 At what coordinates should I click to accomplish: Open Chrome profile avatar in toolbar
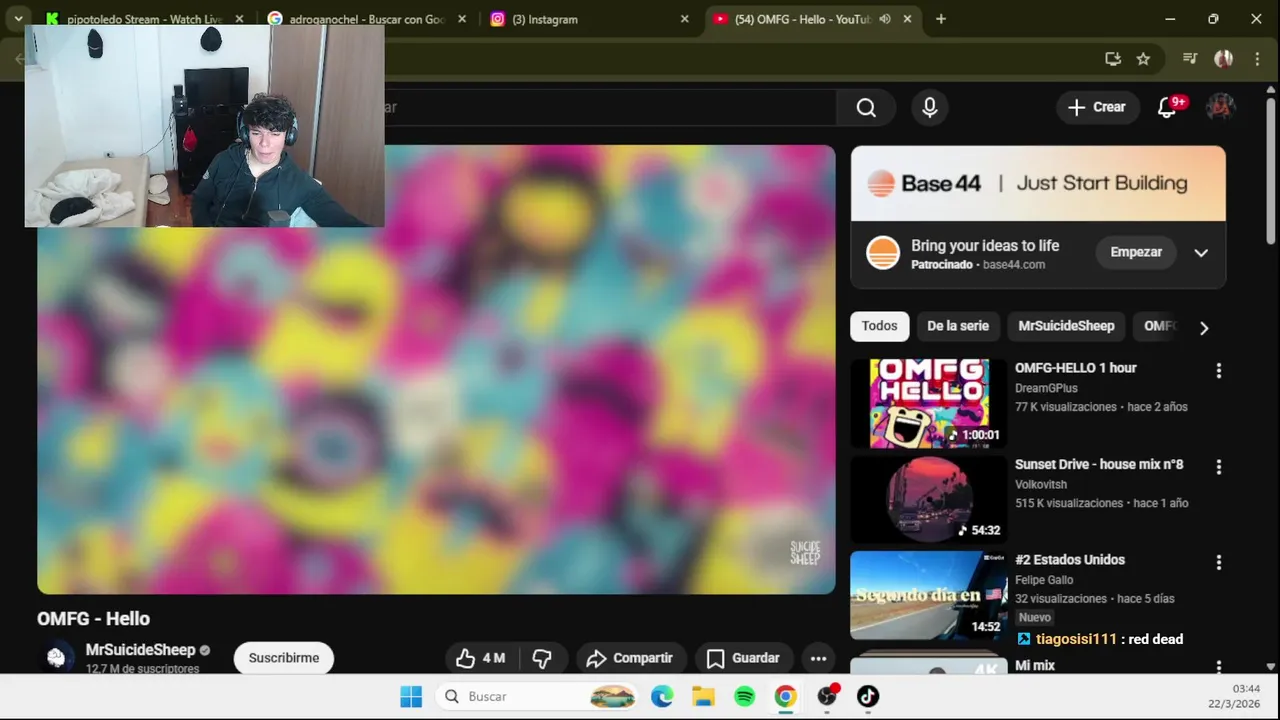coord(1223,59)
